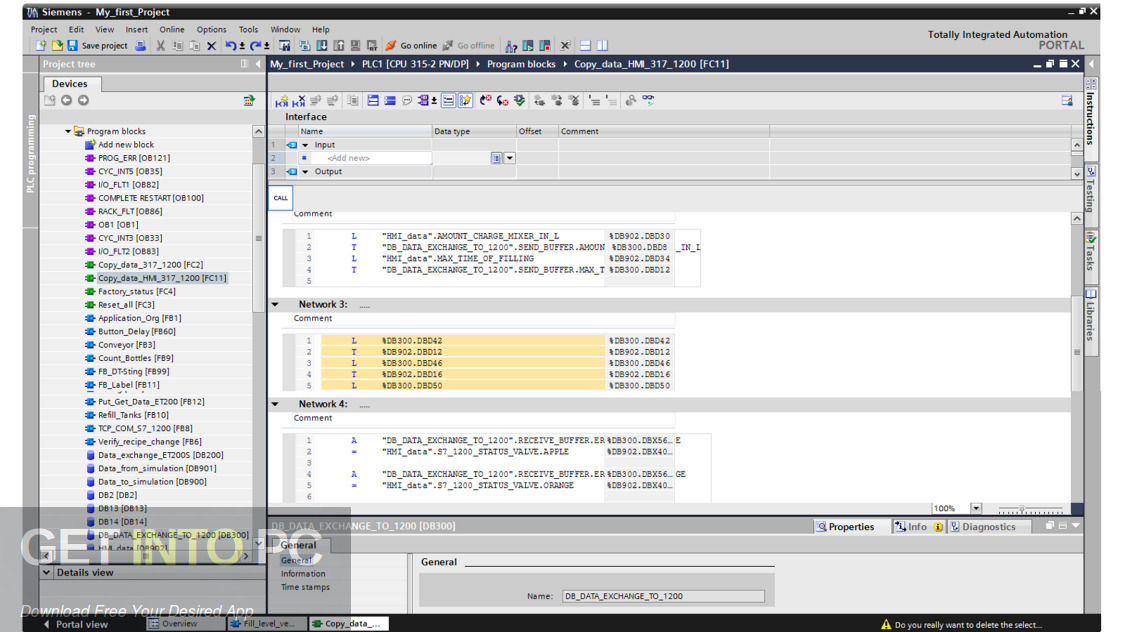Click the Redo arrow icon
This screenshot has width=1125, height=632.
pyautogui.click(x=255, y=45)
